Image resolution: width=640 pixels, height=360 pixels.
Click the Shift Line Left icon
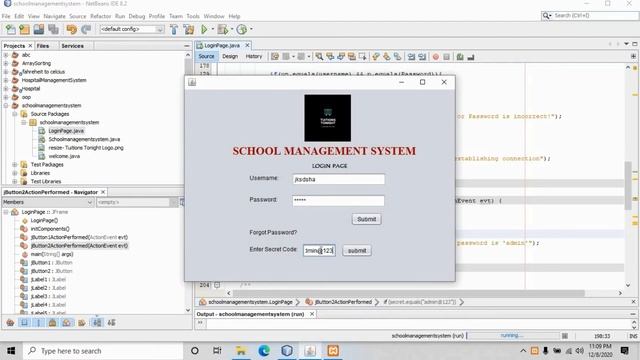(411, 57)
